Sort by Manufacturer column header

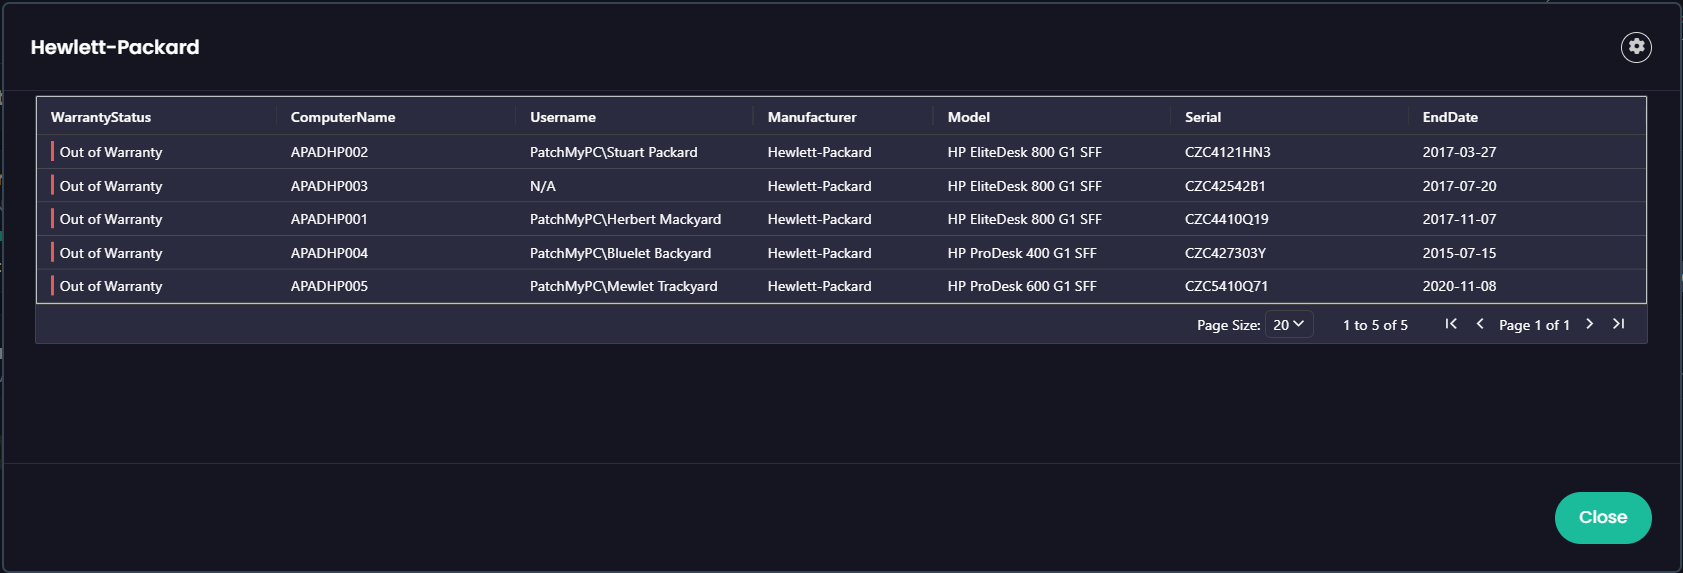click(x=812, y=117)
